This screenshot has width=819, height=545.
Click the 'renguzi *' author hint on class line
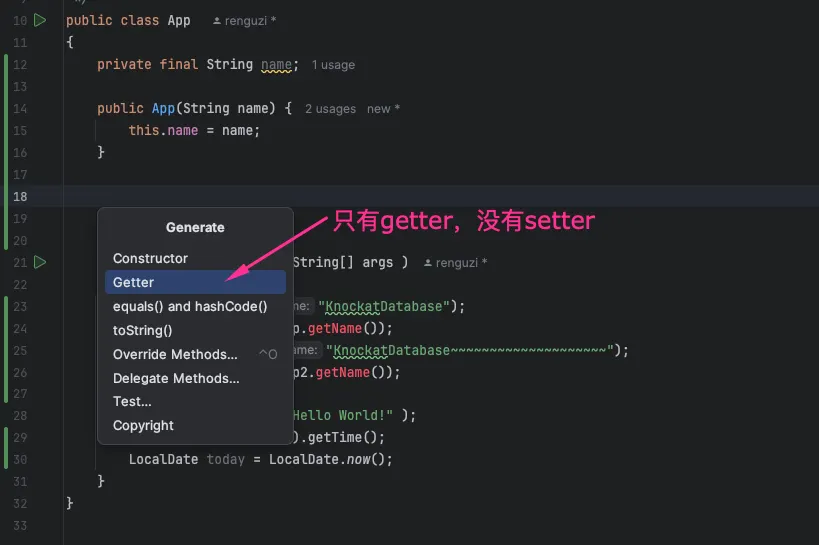pyautogui.click(x=250, y=21)
